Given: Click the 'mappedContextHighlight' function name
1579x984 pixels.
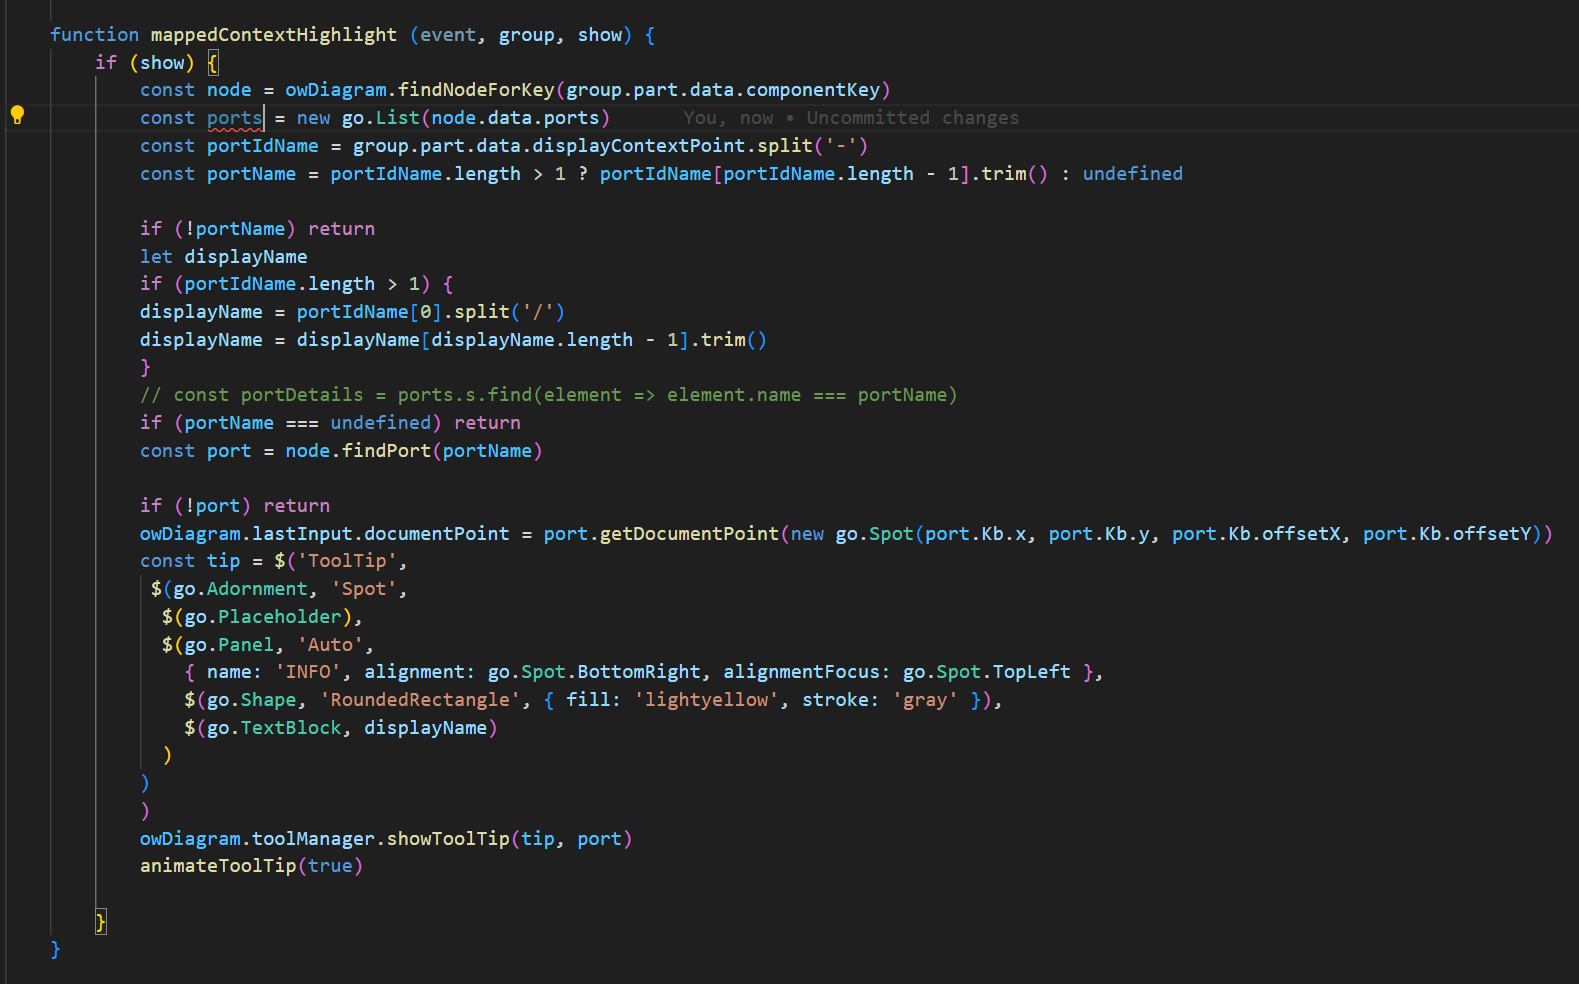Looking at the screenshot, I should [274, 35].
